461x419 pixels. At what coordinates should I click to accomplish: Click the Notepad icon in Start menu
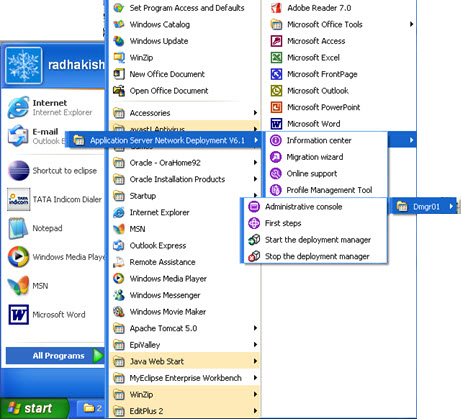tap(18, 228)
